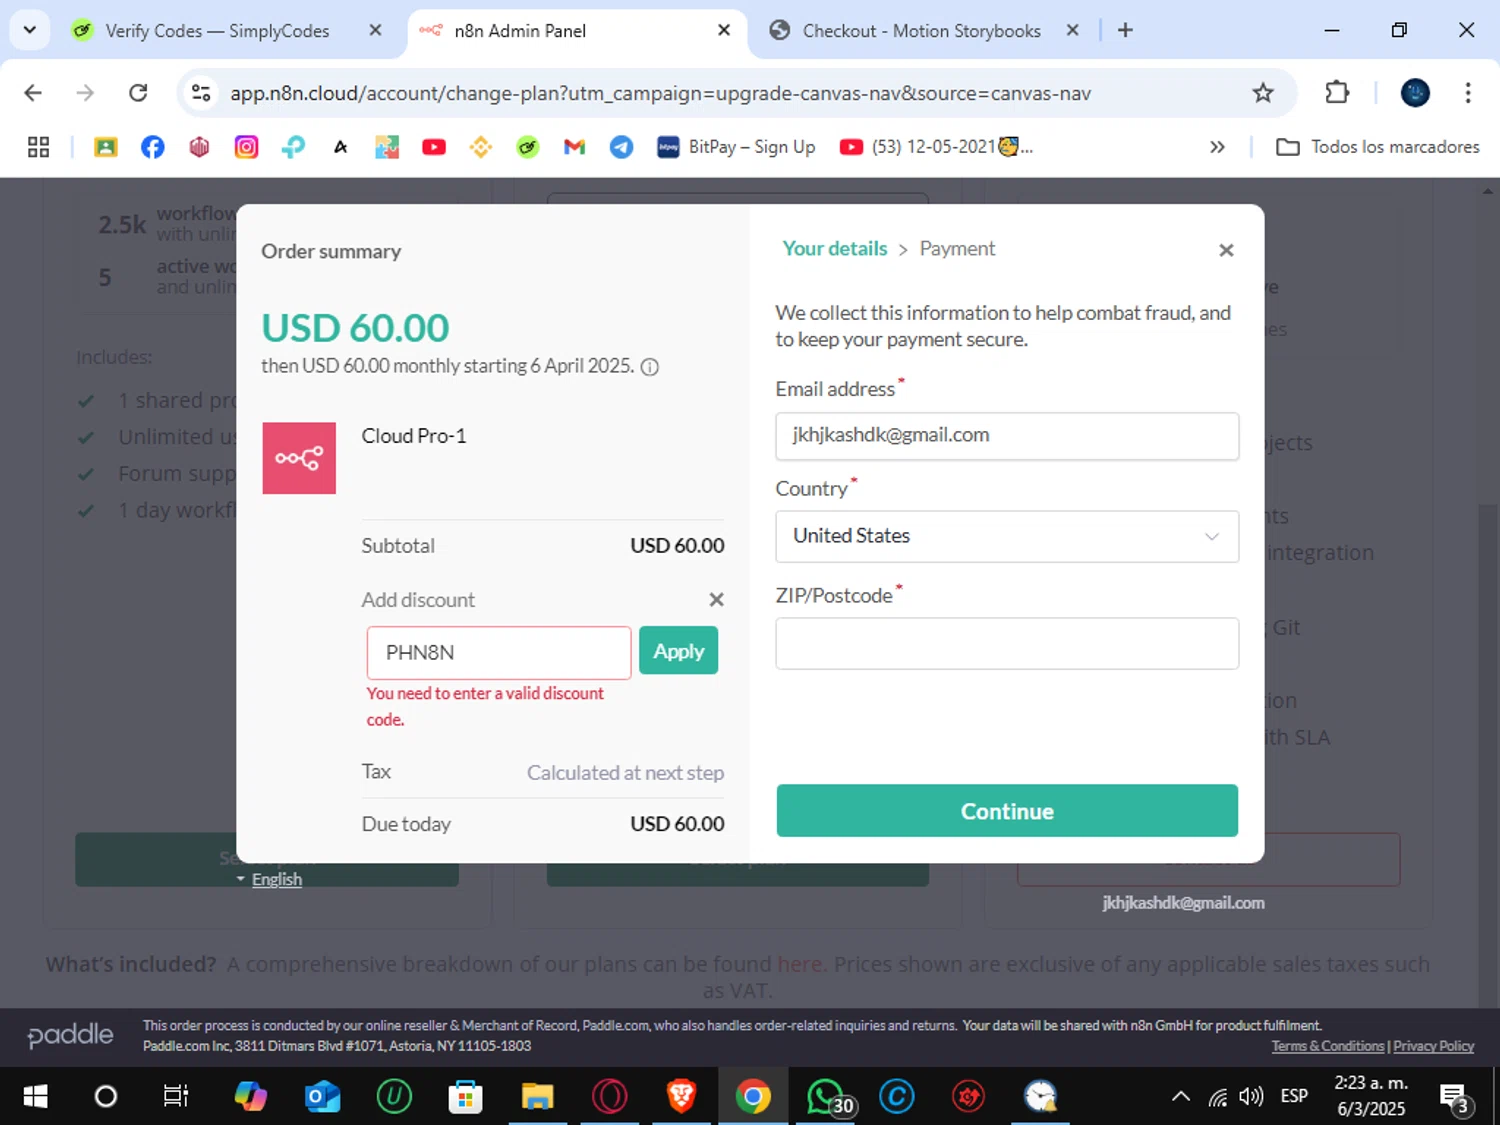This screenshot has width=1500, height=1125.
Task: Open the Binance bookmark icon
Action: [481, 147]
